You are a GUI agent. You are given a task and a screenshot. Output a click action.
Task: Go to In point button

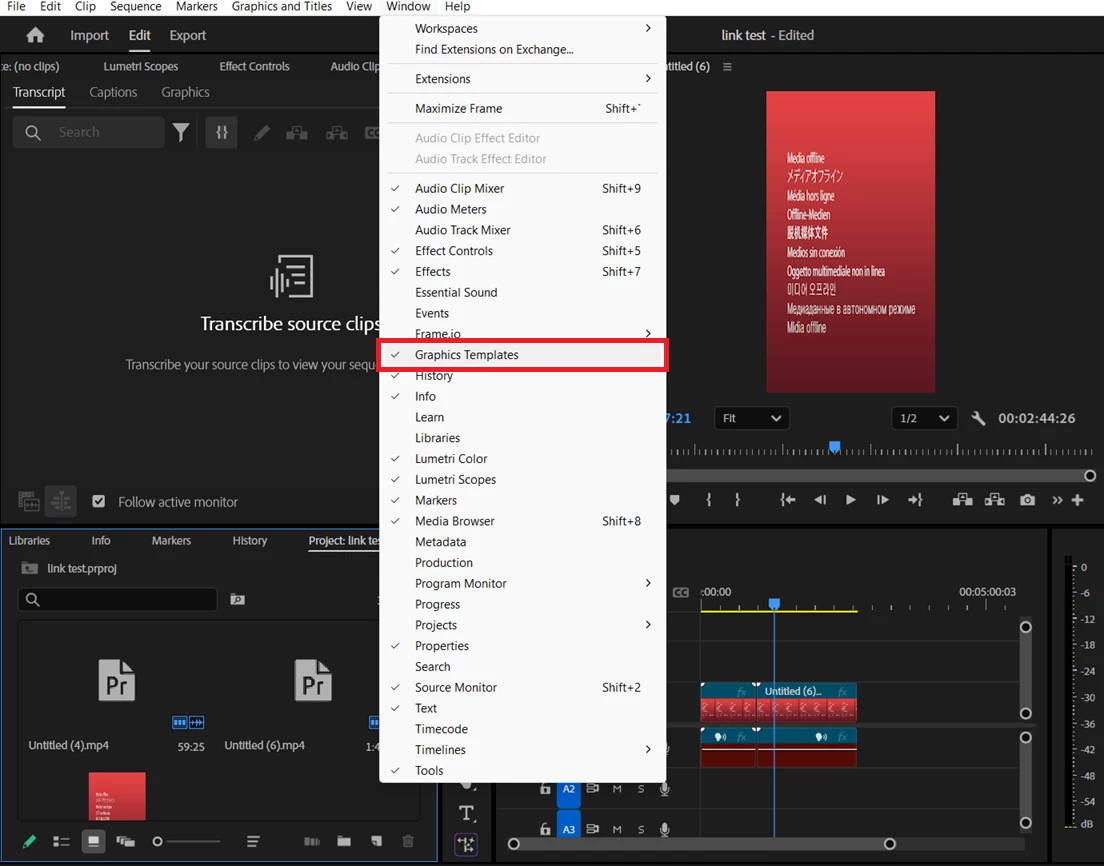coord(788,500)
